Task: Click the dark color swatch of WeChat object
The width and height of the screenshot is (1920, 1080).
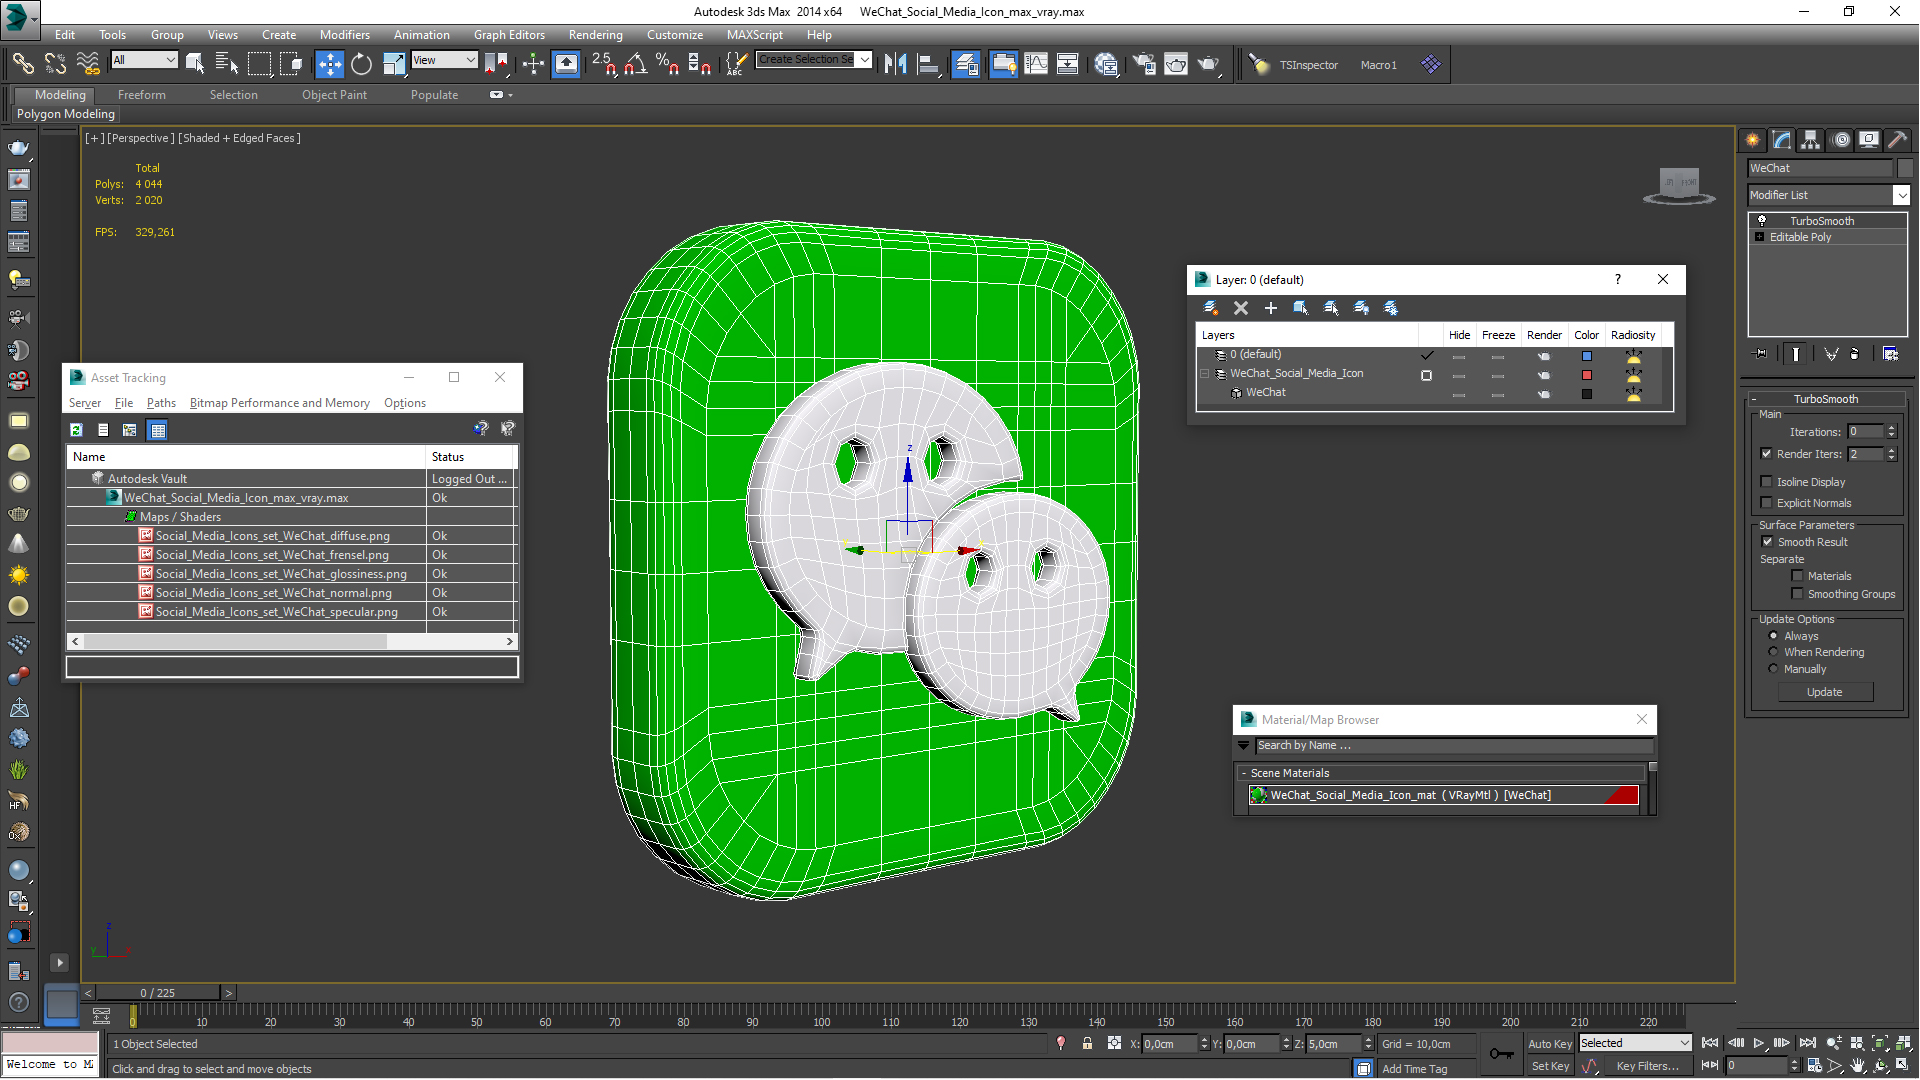Action: [1586, 393]
